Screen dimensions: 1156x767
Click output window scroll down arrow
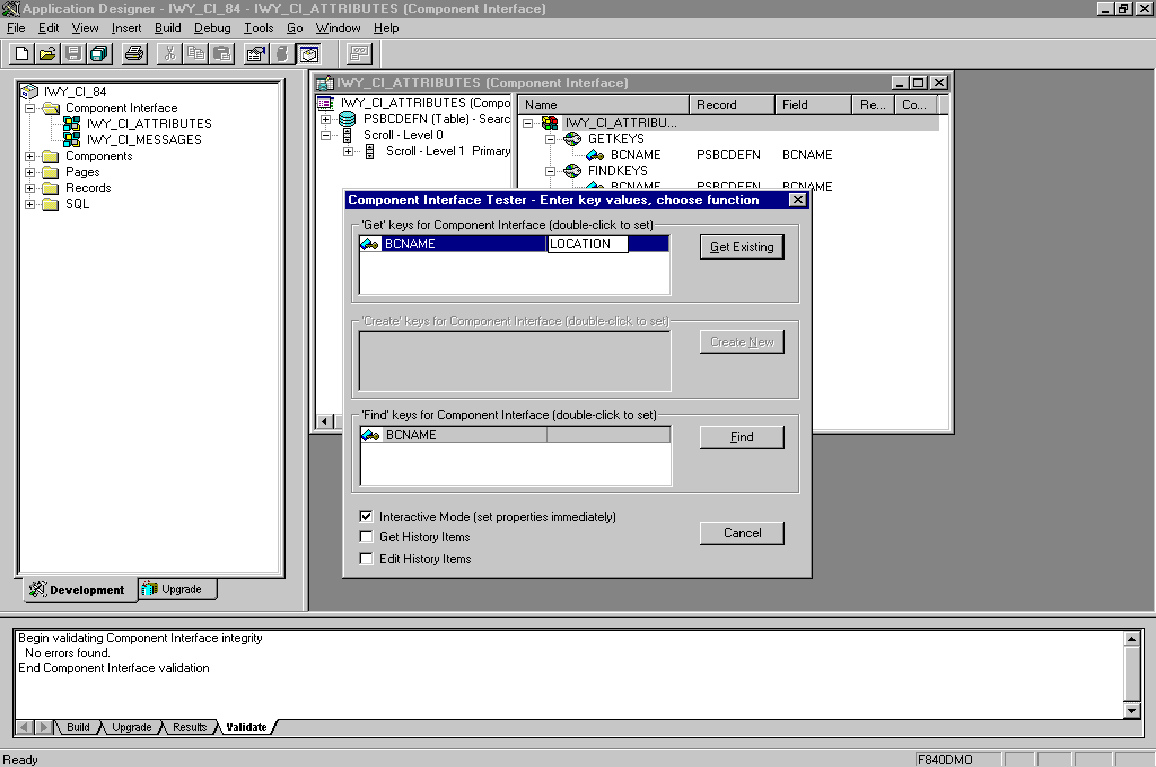click(1132, 711)
